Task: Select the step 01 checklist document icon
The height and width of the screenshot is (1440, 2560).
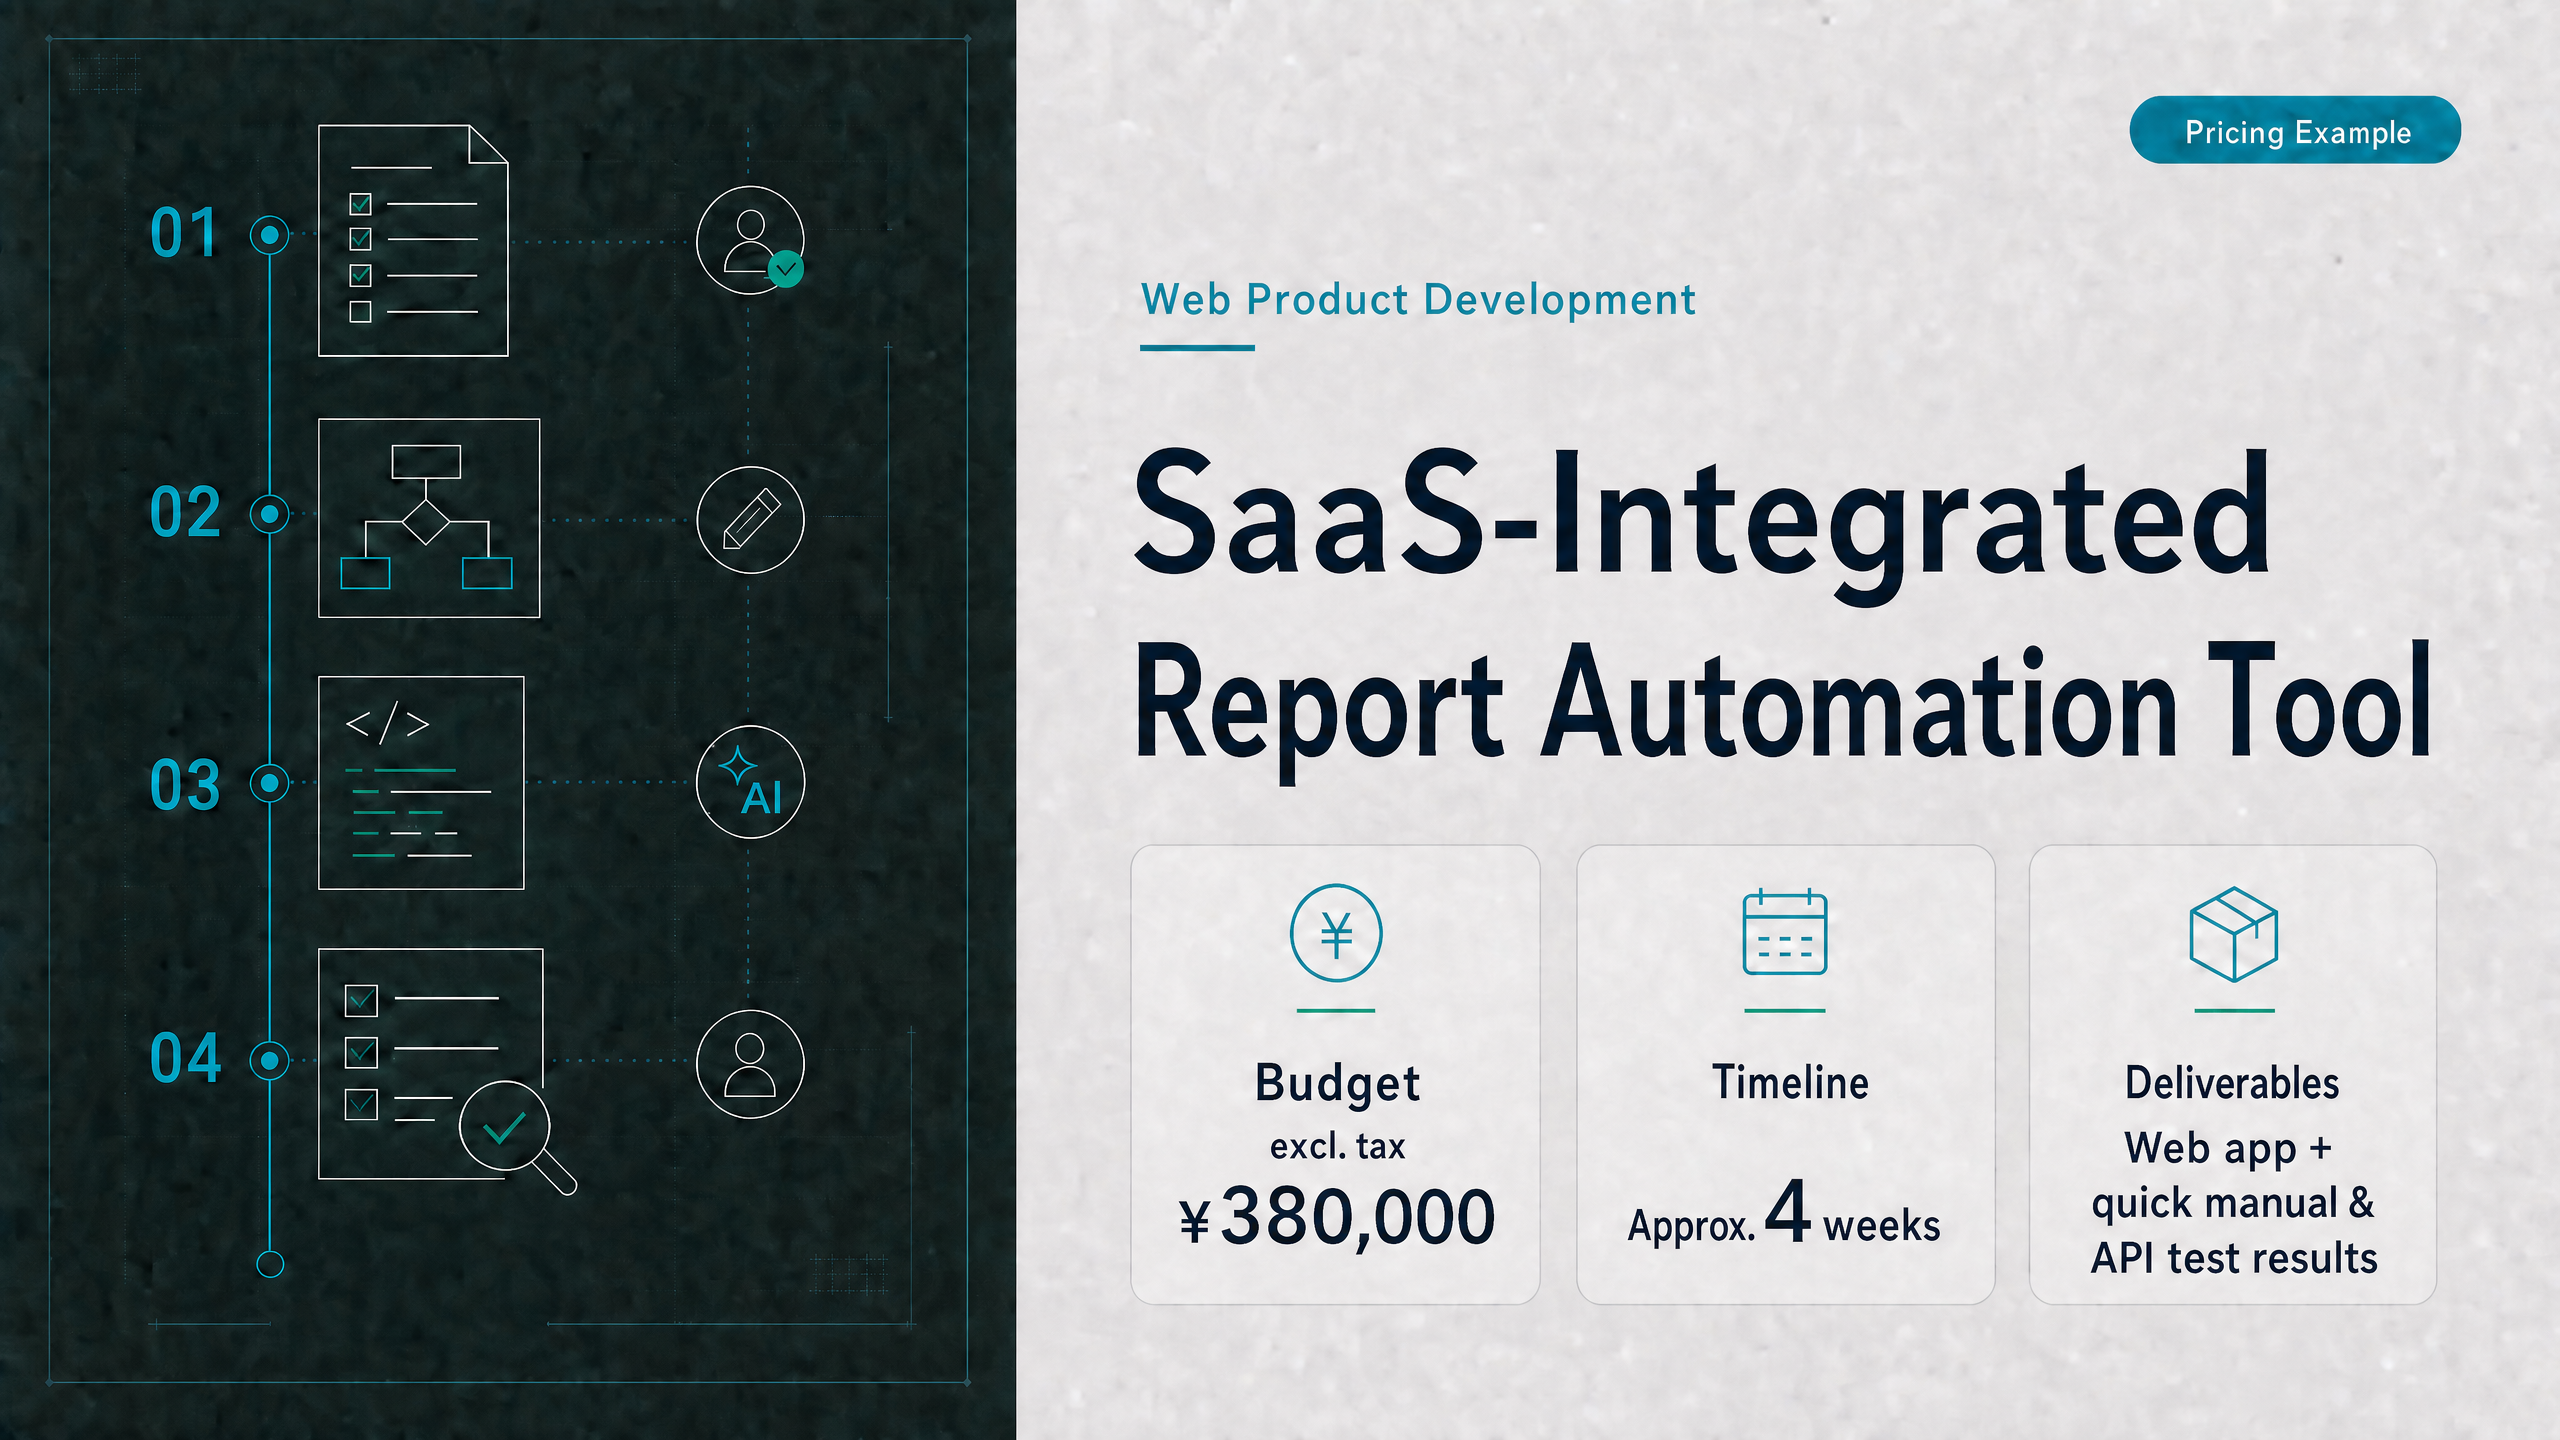Action: (x=413, y=240)
